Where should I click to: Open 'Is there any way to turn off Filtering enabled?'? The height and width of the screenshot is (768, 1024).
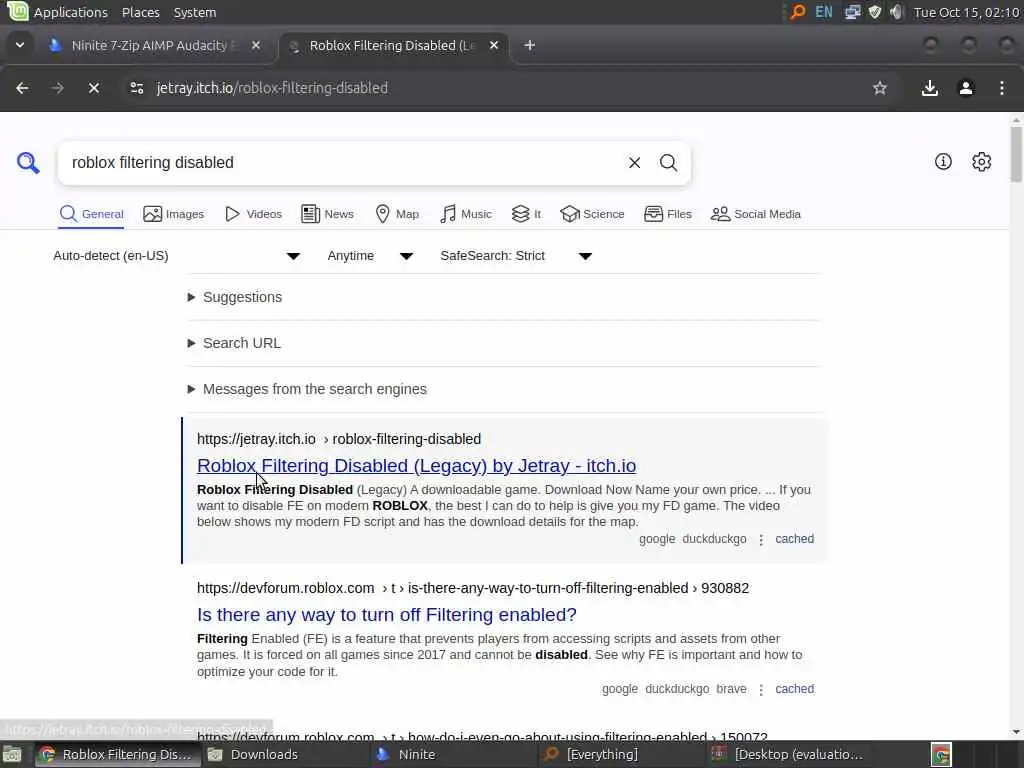[387, 615]
